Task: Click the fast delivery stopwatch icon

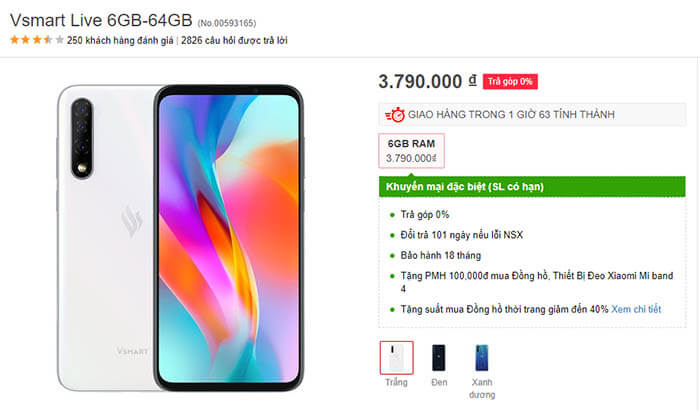Action: coord(395,115)
